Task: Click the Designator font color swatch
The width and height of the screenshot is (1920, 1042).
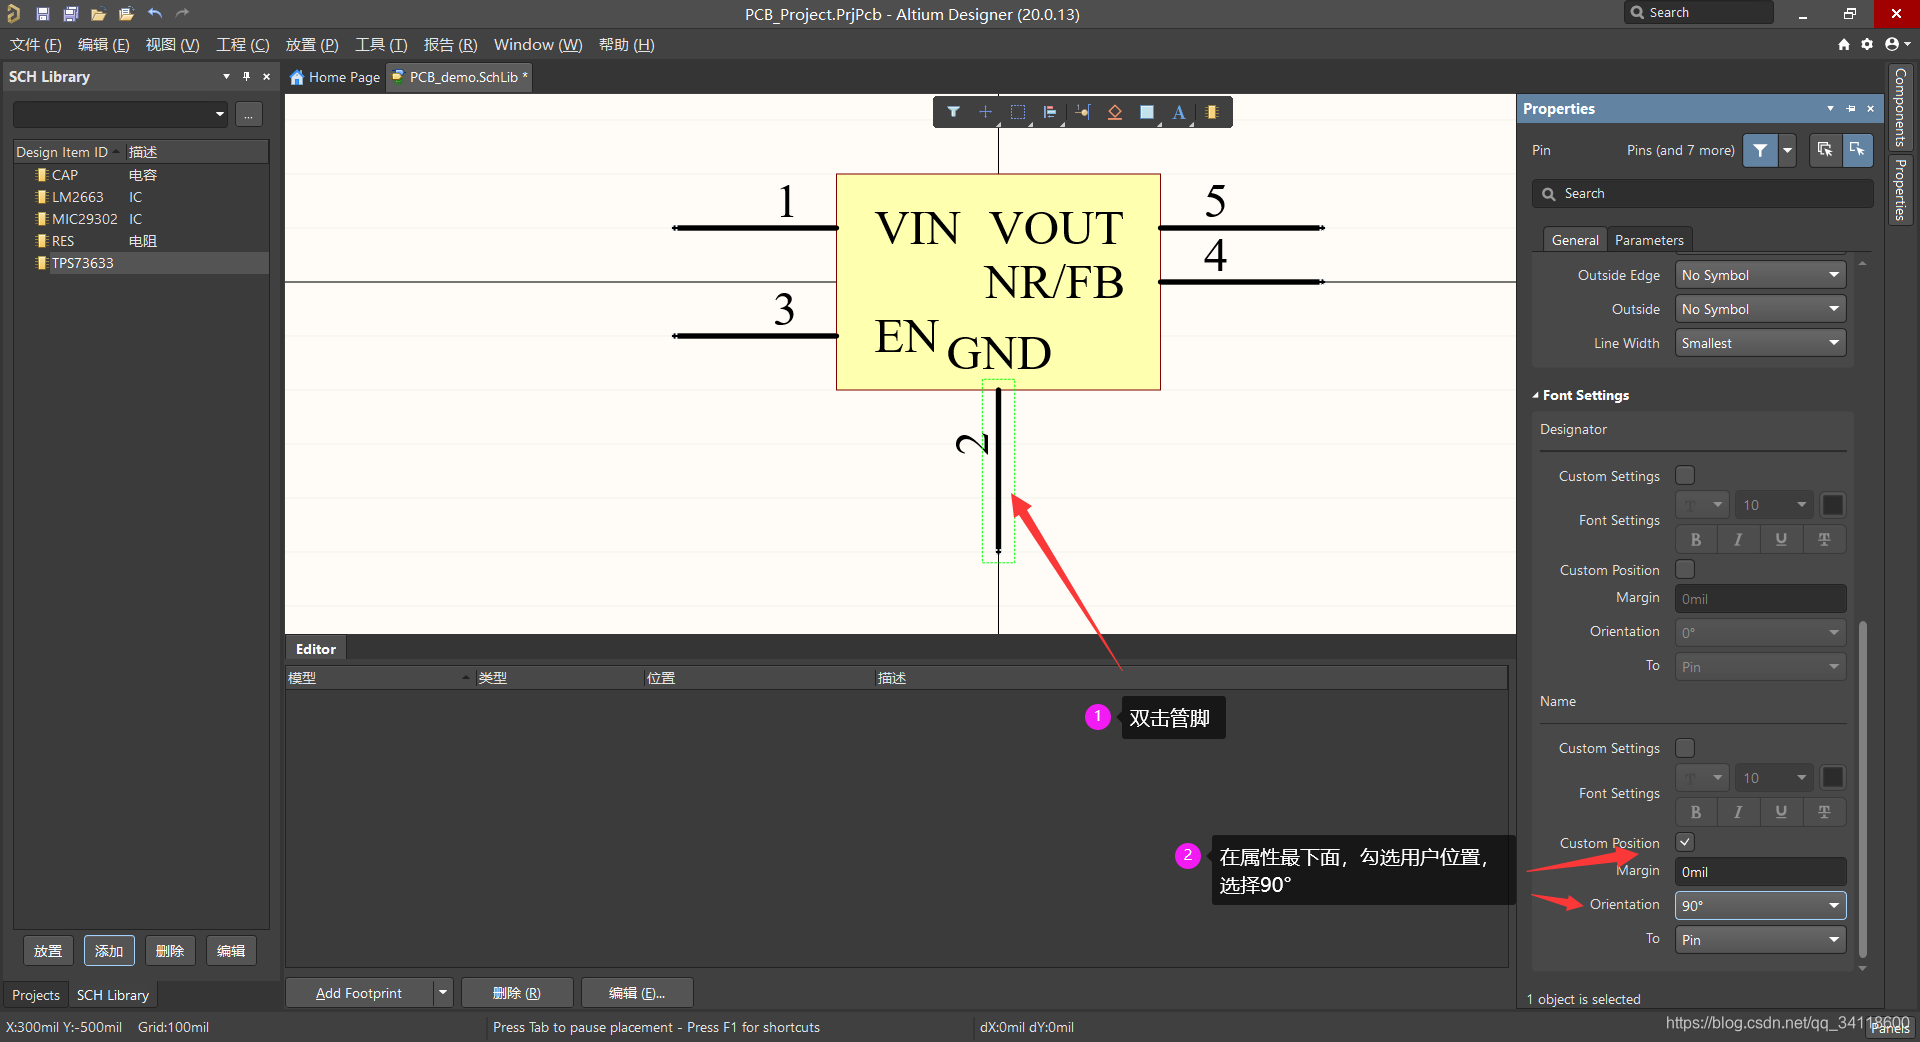Action: [x=1833, y=505]
